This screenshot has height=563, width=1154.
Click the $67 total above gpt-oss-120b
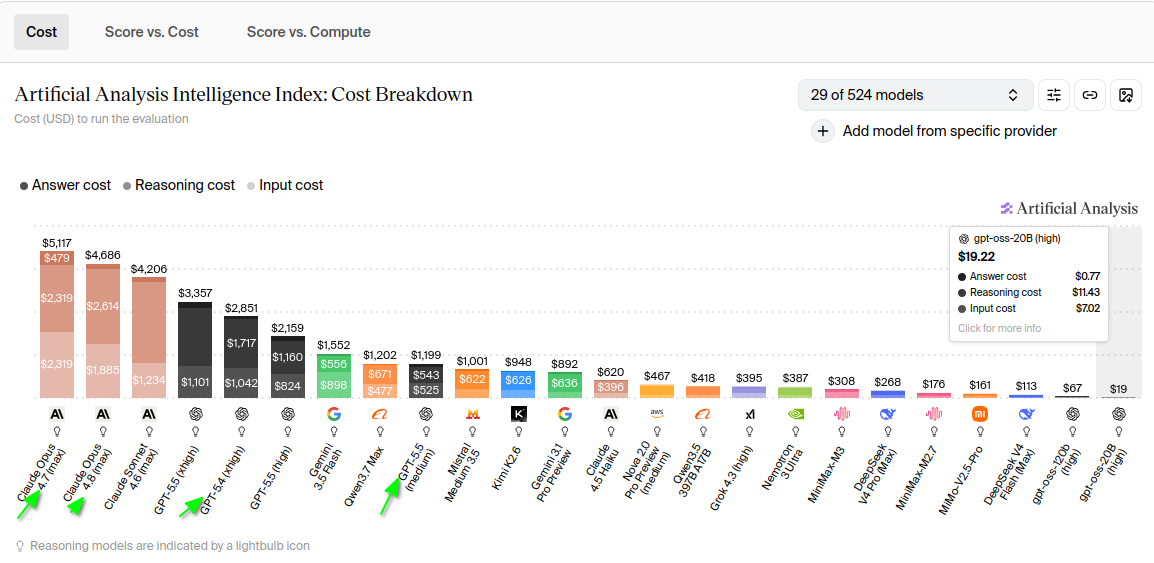click(1072, 387)
